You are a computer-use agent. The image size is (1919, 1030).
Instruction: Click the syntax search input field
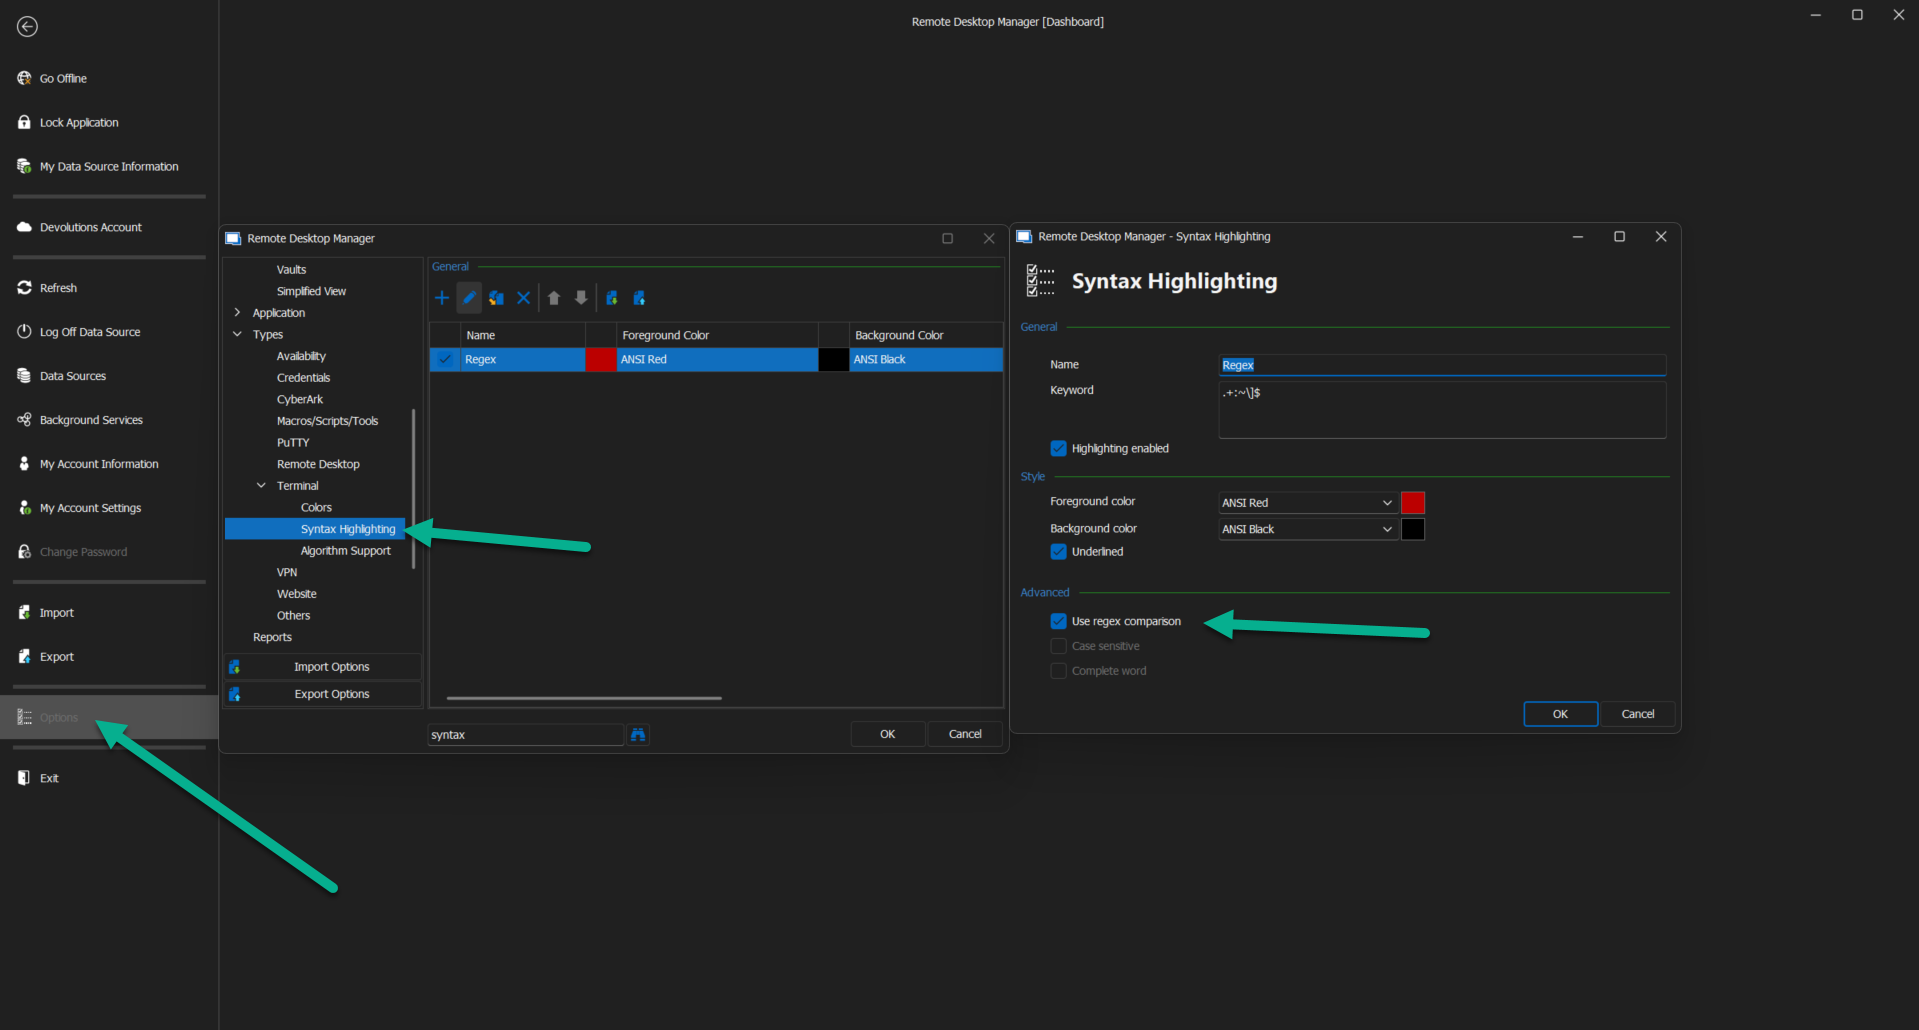526,735
